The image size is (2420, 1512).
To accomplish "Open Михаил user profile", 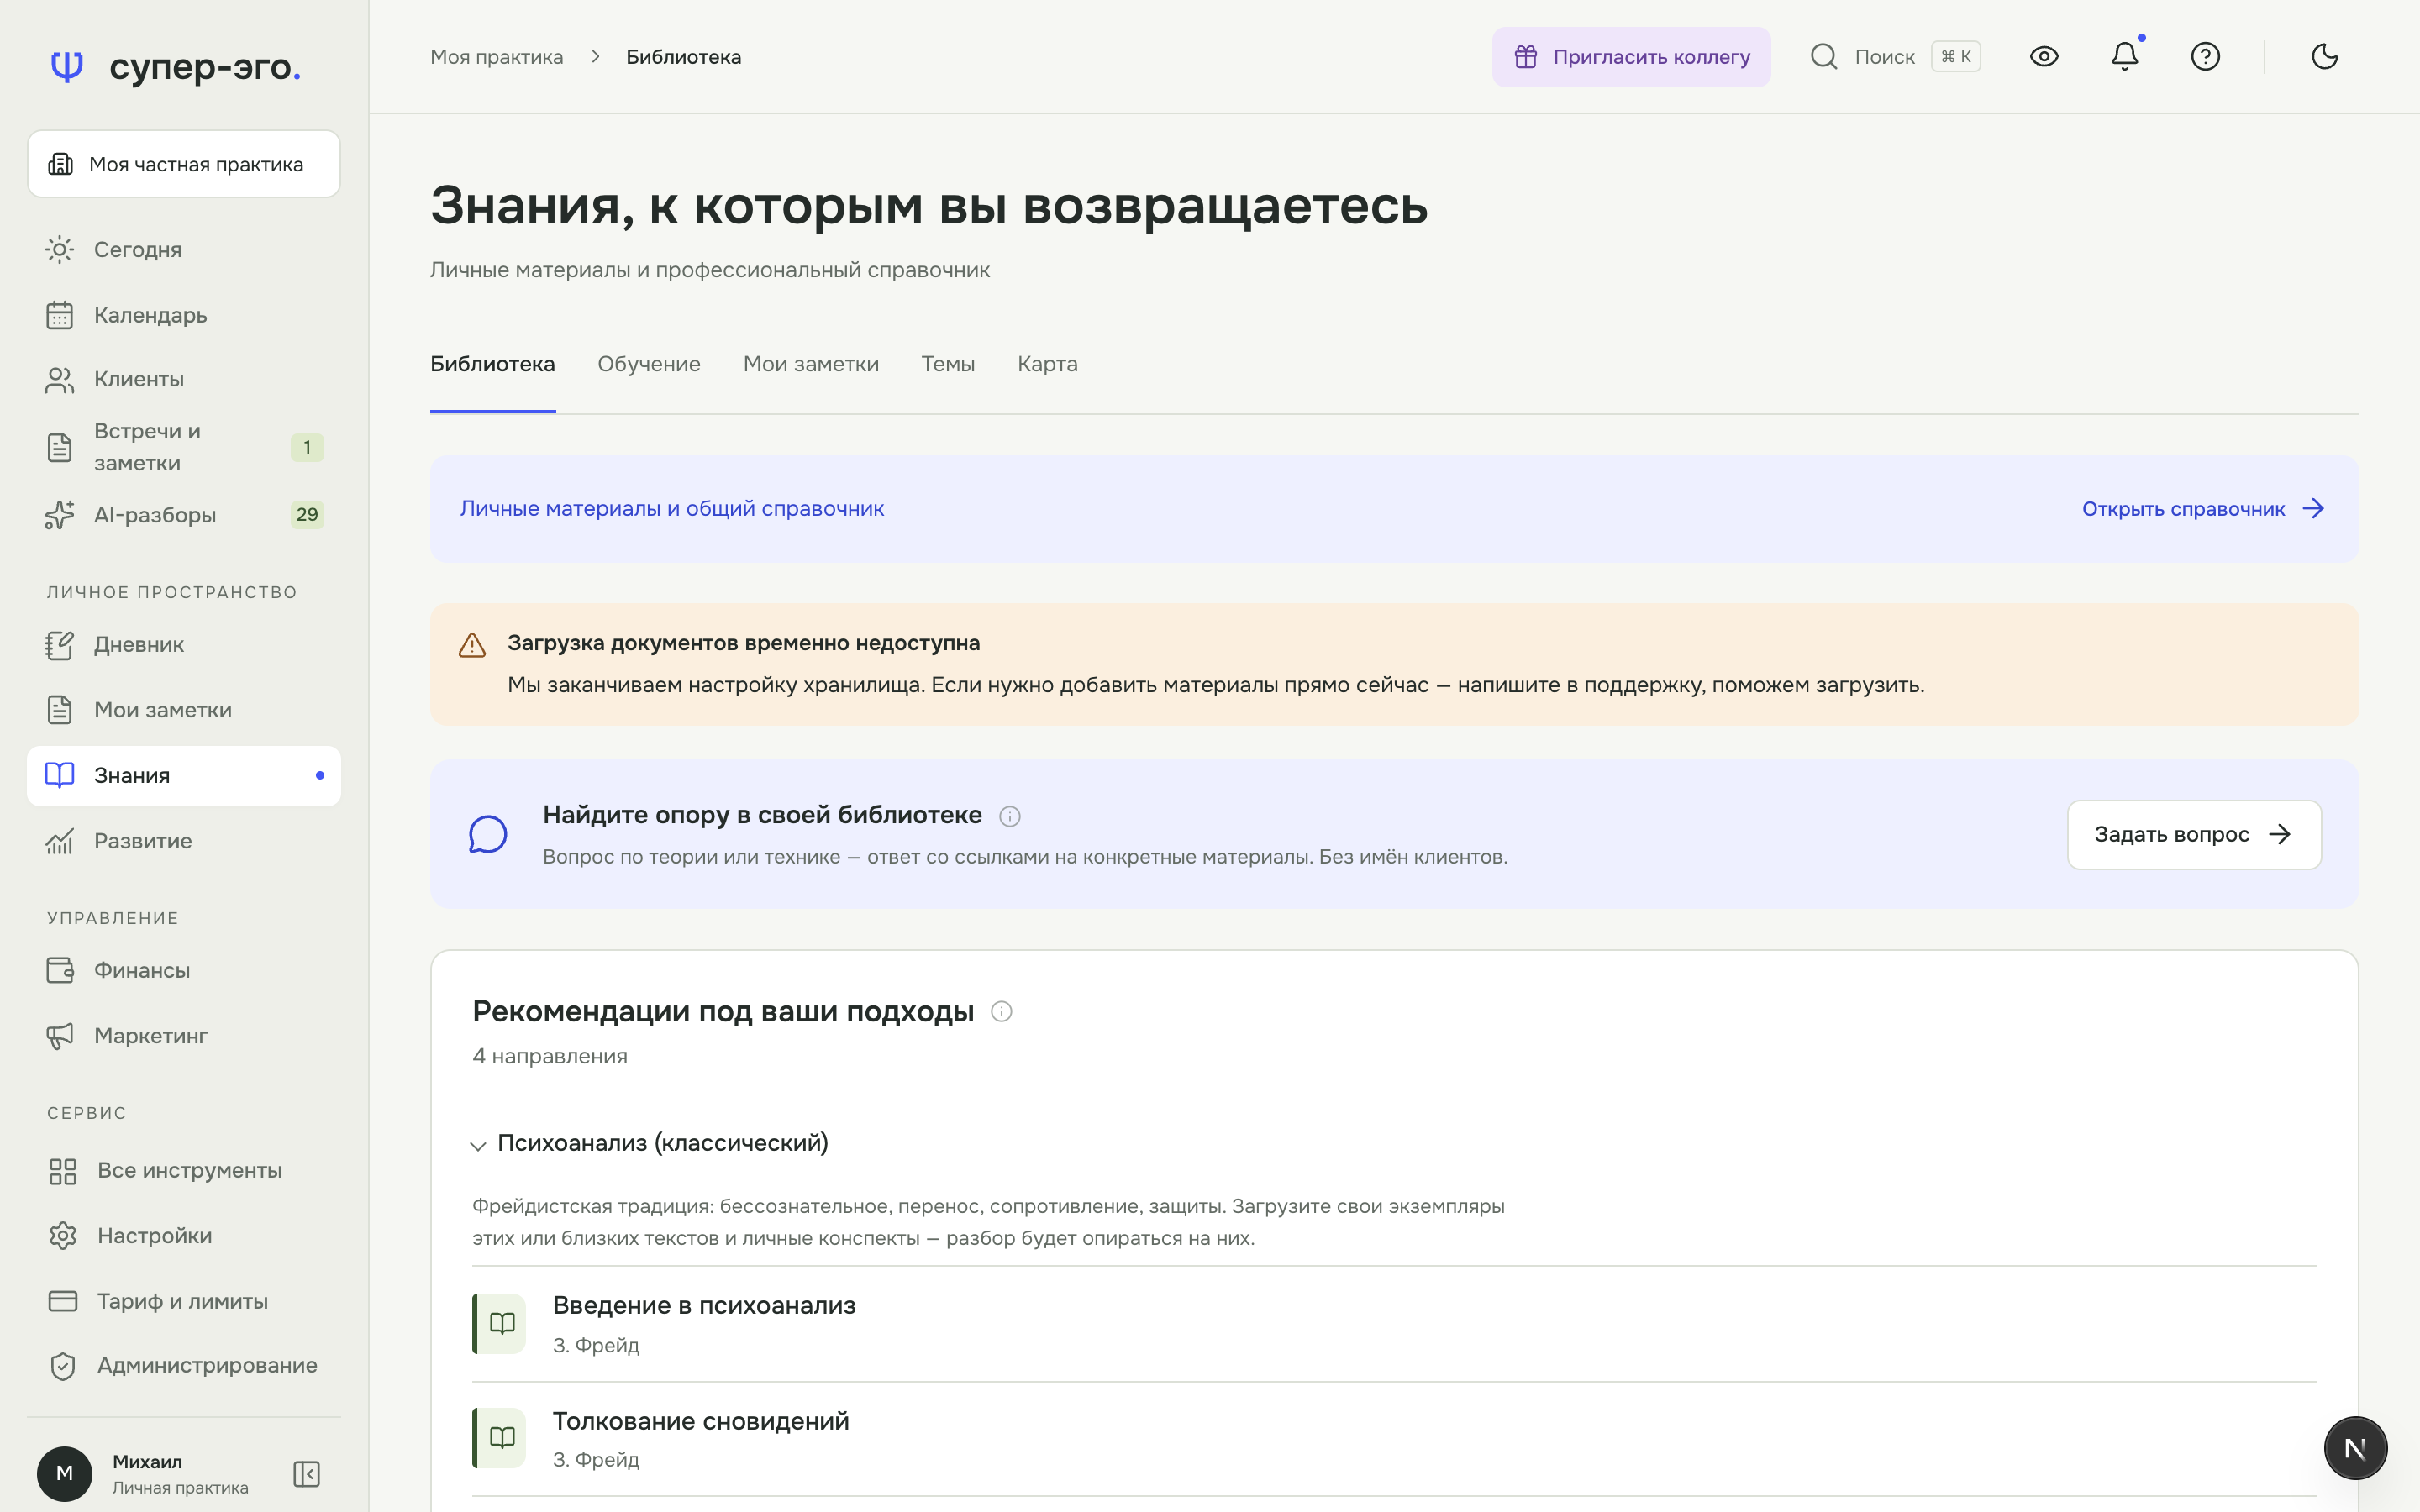I will point(143,1474).
